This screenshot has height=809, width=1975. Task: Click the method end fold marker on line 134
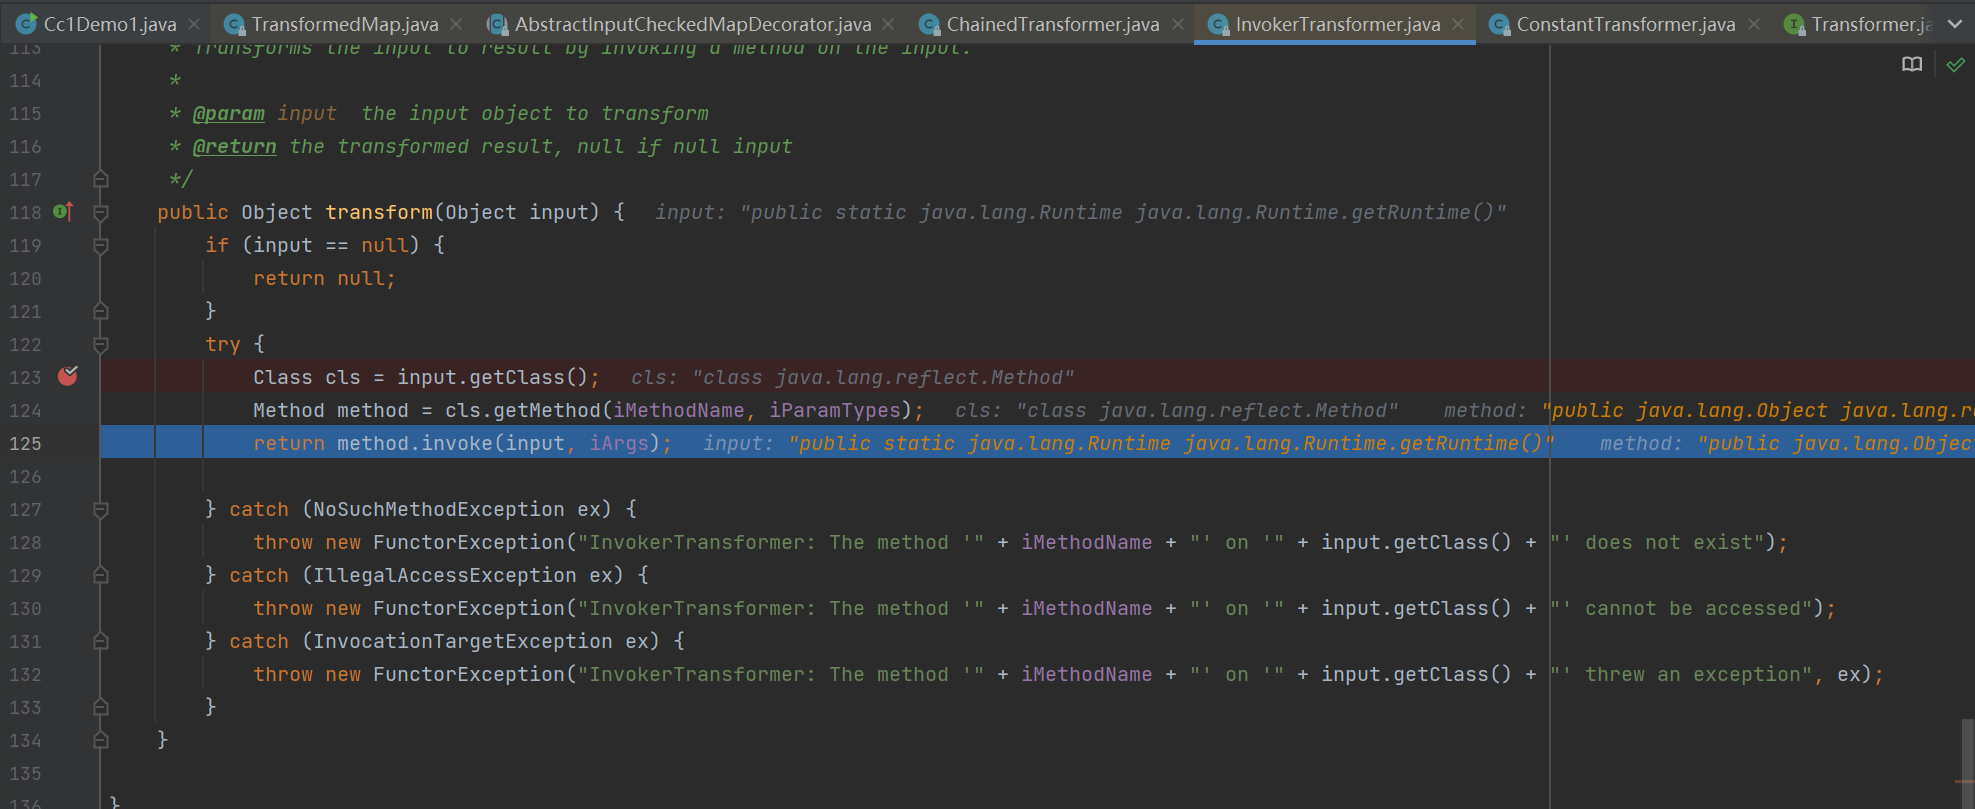100,740
